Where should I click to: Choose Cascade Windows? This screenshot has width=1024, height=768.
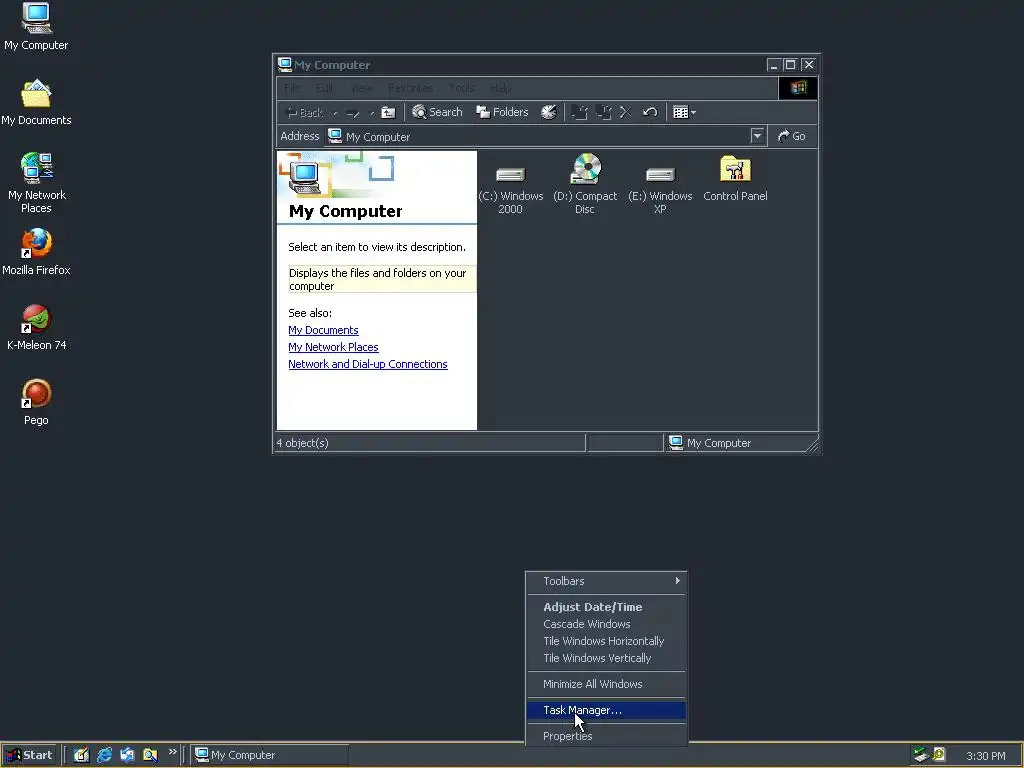[x=607, y=624]
